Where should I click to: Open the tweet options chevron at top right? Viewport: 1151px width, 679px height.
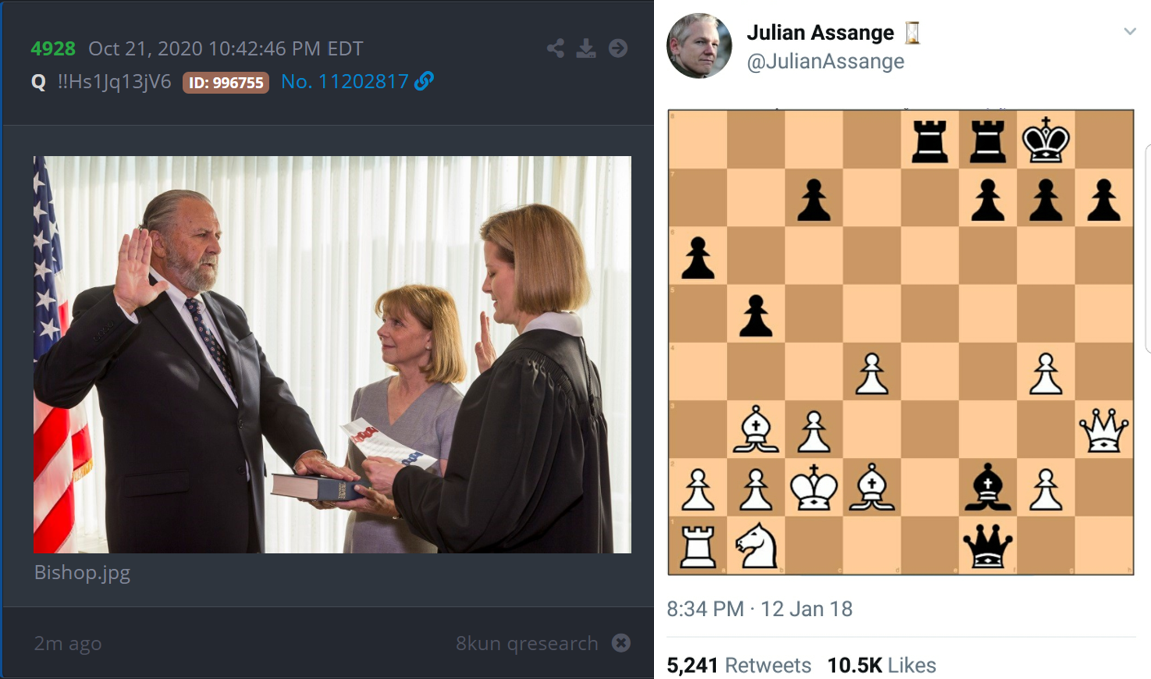coord(1130,32)
